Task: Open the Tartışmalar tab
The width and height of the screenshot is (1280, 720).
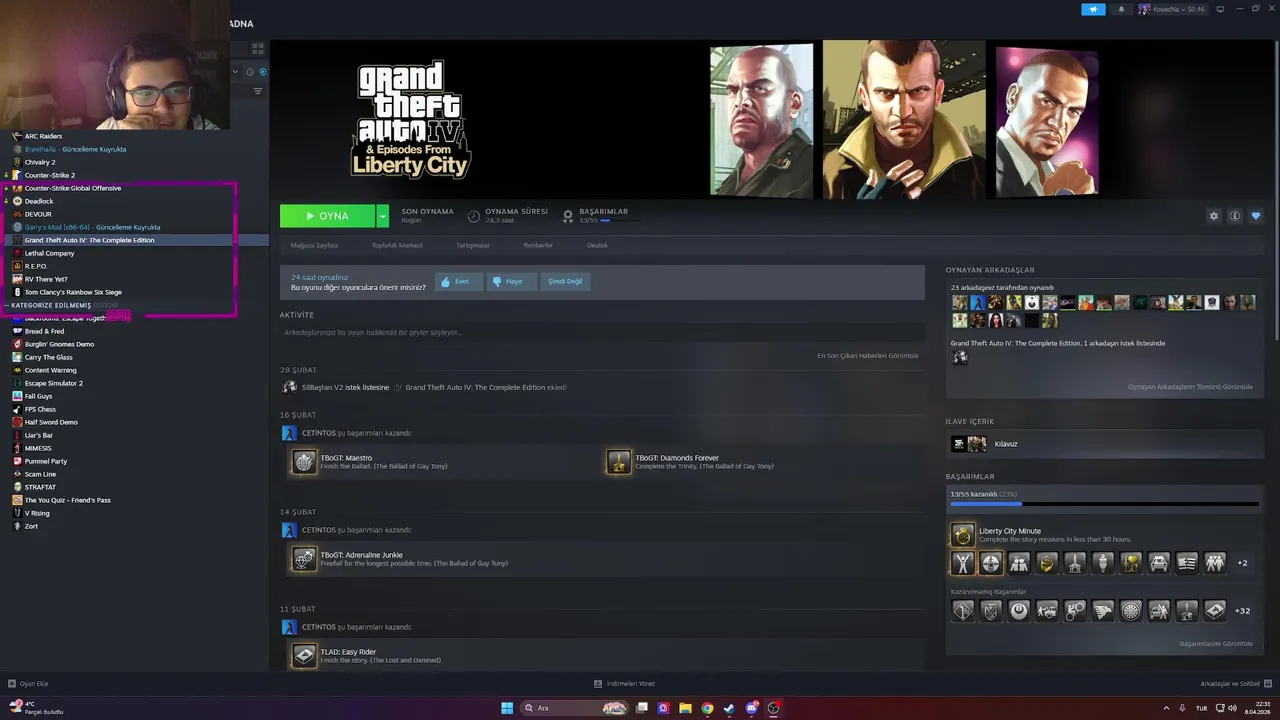Action: (x=473, y=245)
